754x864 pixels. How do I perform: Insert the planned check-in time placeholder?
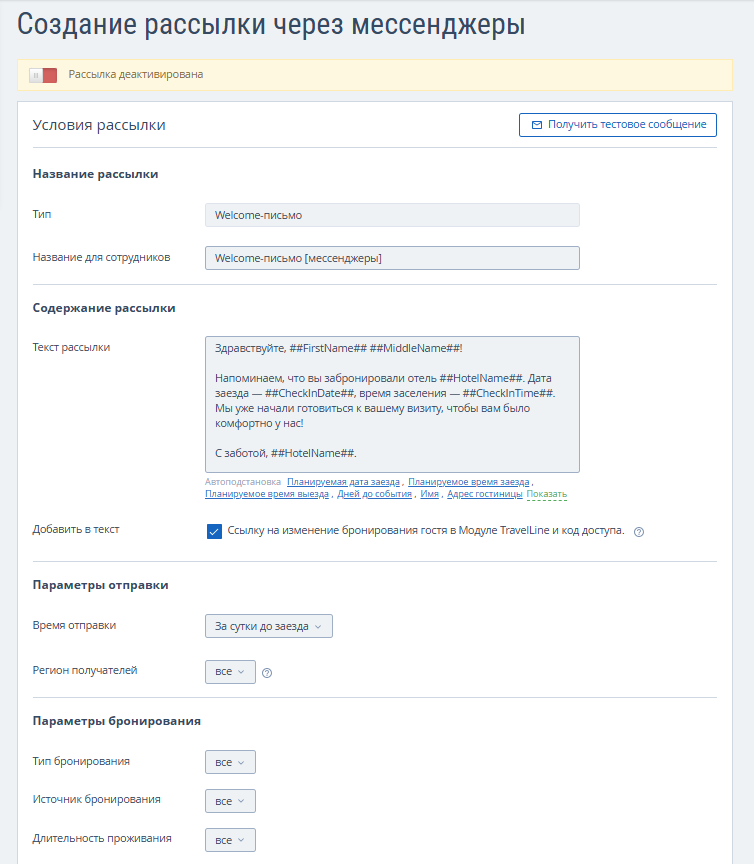(x=469, y=482)
